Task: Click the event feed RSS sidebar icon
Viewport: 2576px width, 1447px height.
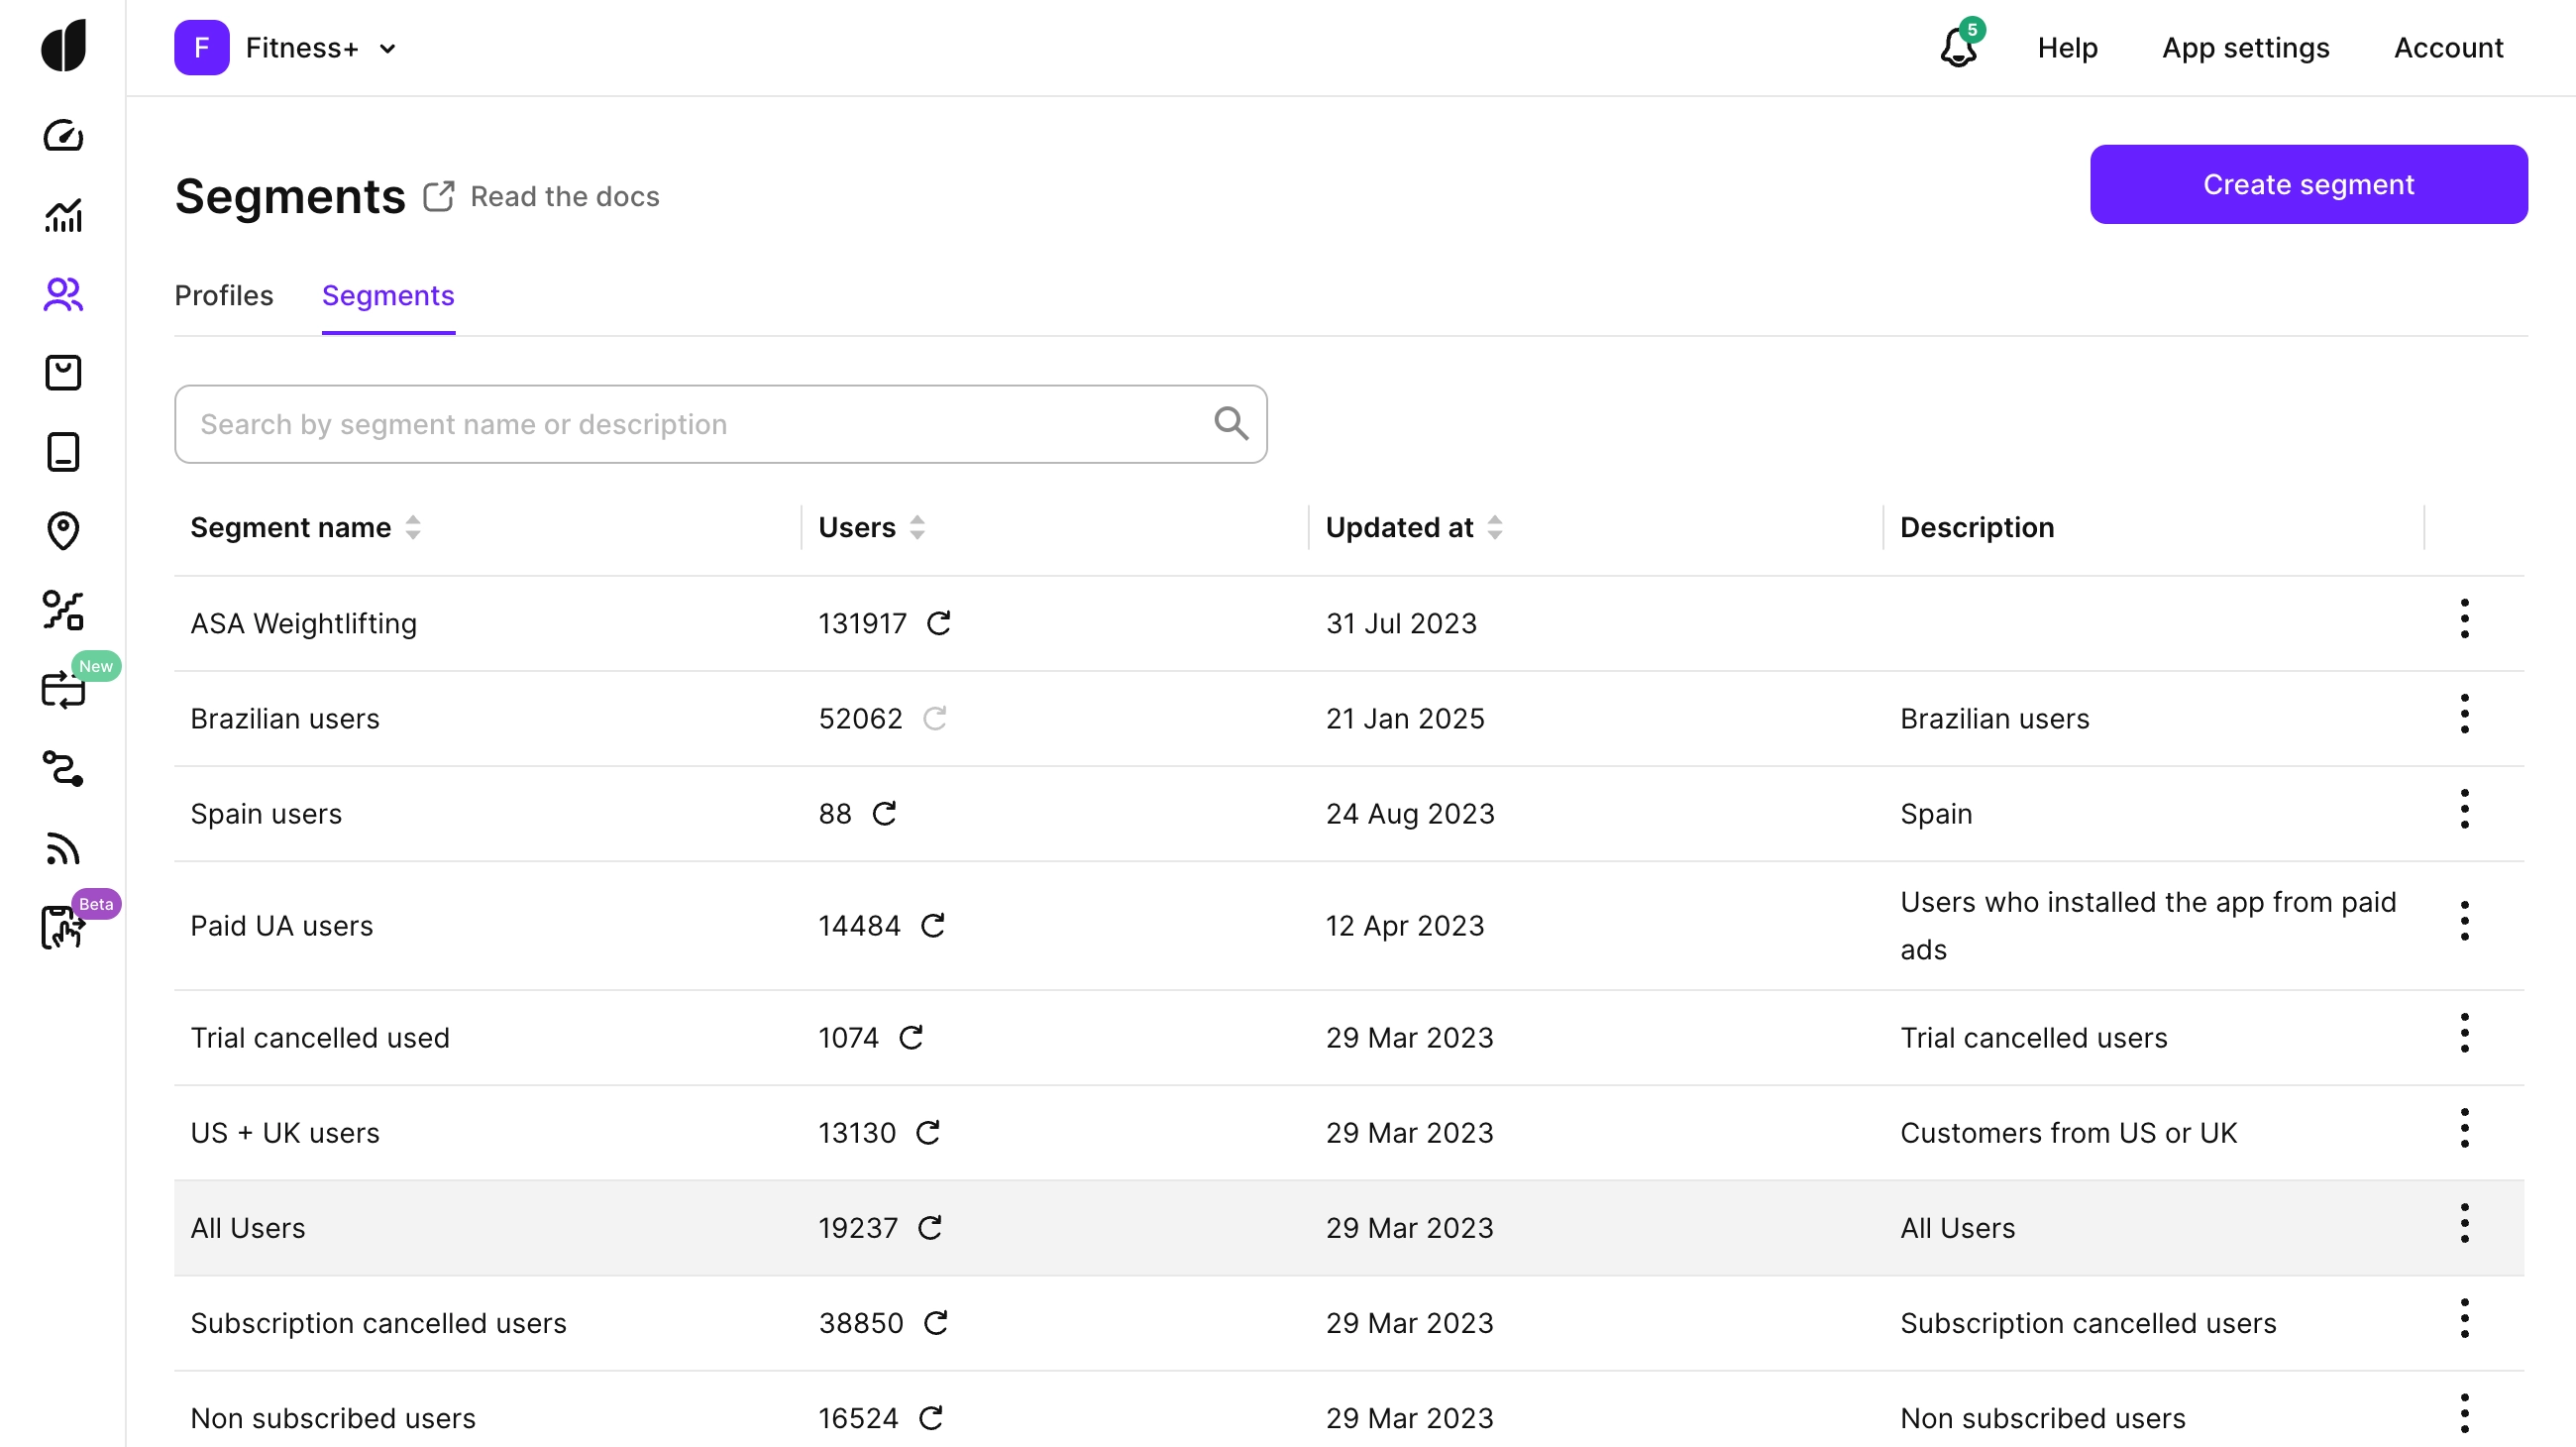Action: pos(63,849)
